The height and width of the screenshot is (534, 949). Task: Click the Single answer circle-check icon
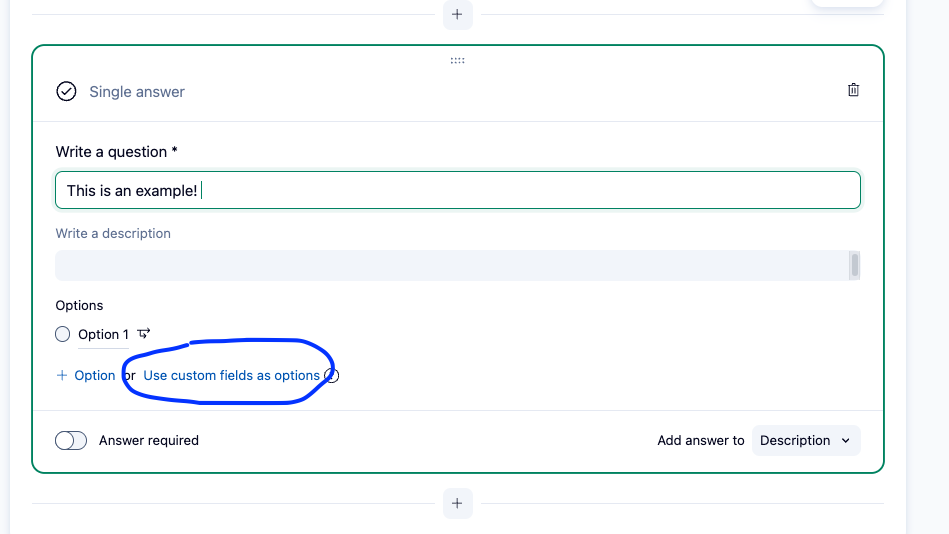(66, 92)
